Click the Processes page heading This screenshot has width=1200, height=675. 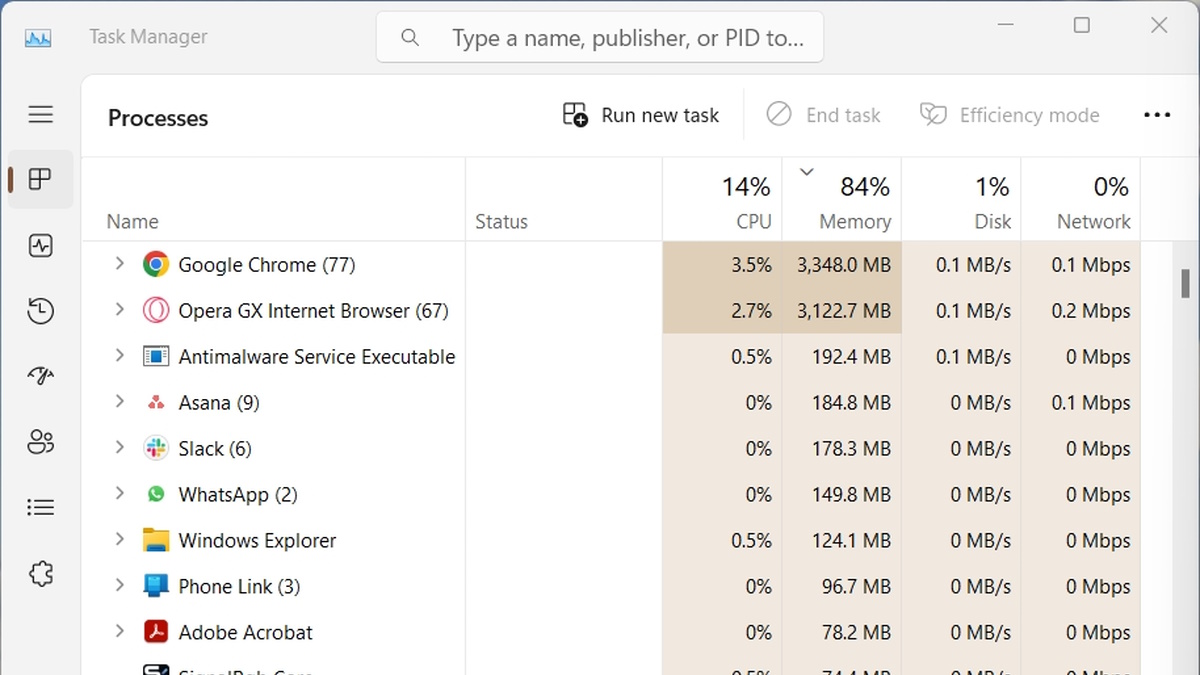pos(158,118)
